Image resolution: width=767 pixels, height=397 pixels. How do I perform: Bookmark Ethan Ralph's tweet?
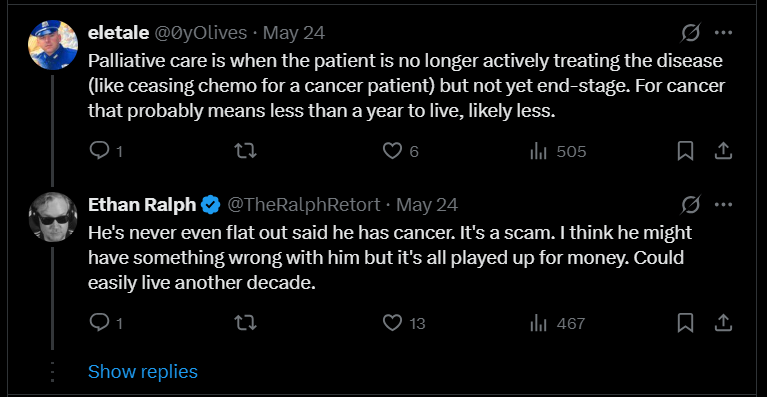[x=685, y=323]
